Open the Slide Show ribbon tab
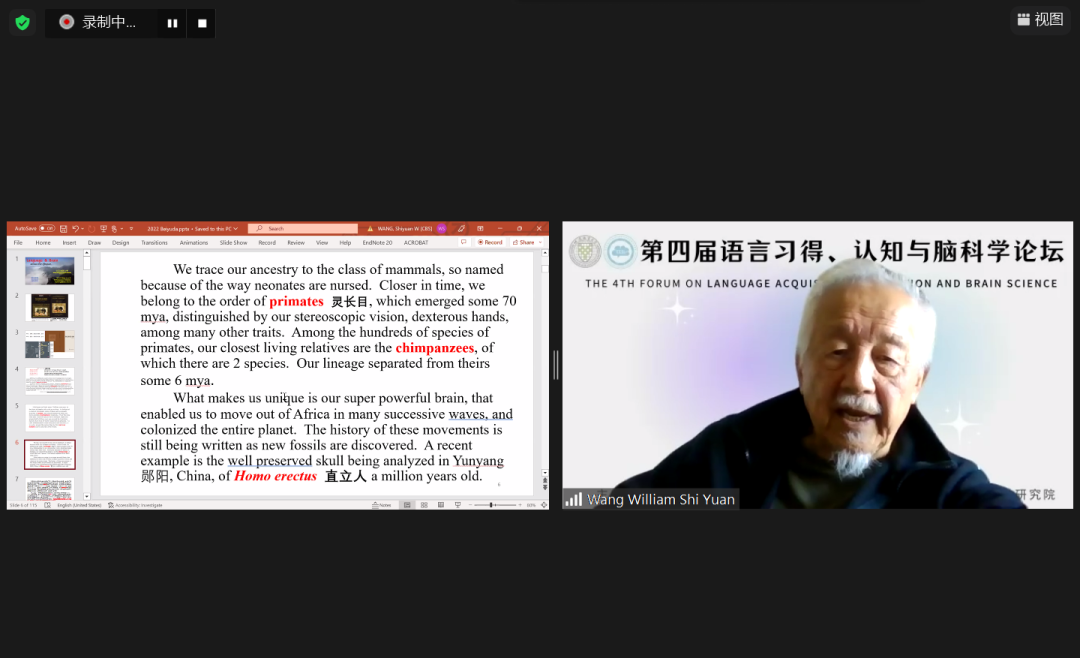This screenshot has height=658, width=1080. pos(233,242)
